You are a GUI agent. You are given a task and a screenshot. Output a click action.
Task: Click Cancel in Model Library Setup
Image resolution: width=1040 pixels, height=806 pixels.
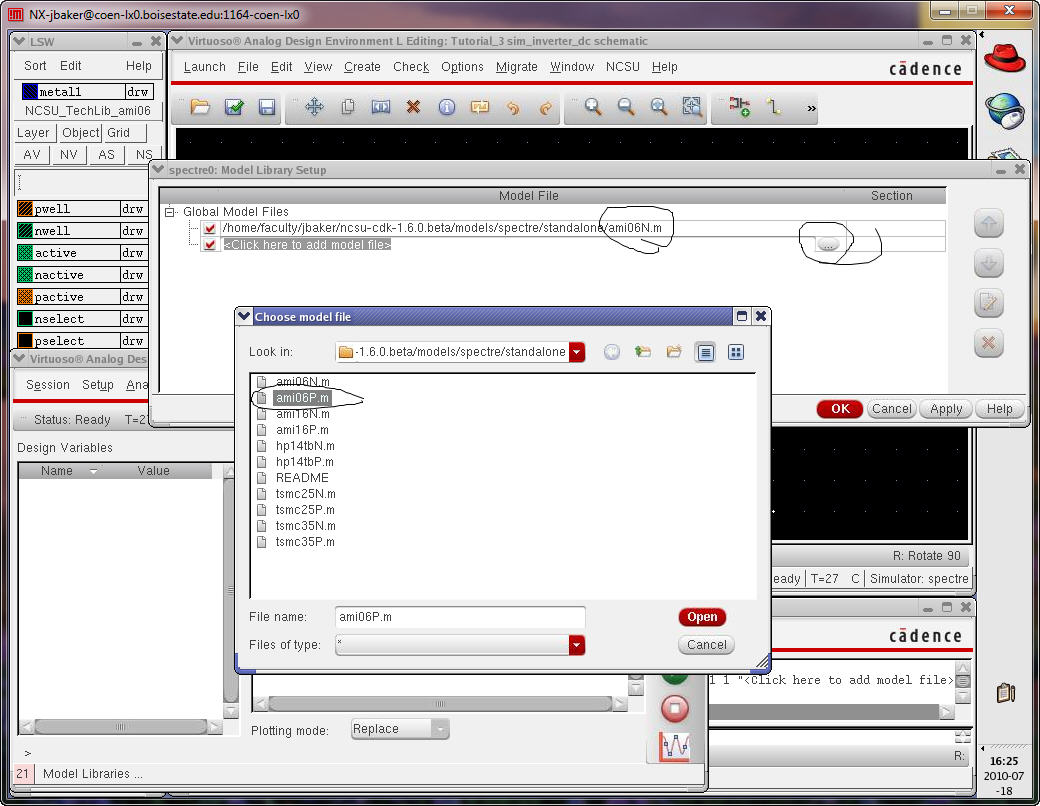point(891,409)
